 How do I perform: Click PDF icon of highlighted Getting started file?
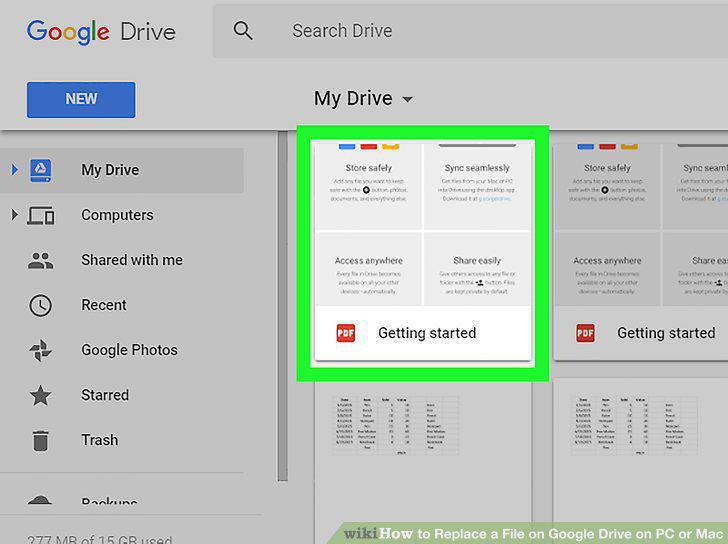(x=346, y=333)
